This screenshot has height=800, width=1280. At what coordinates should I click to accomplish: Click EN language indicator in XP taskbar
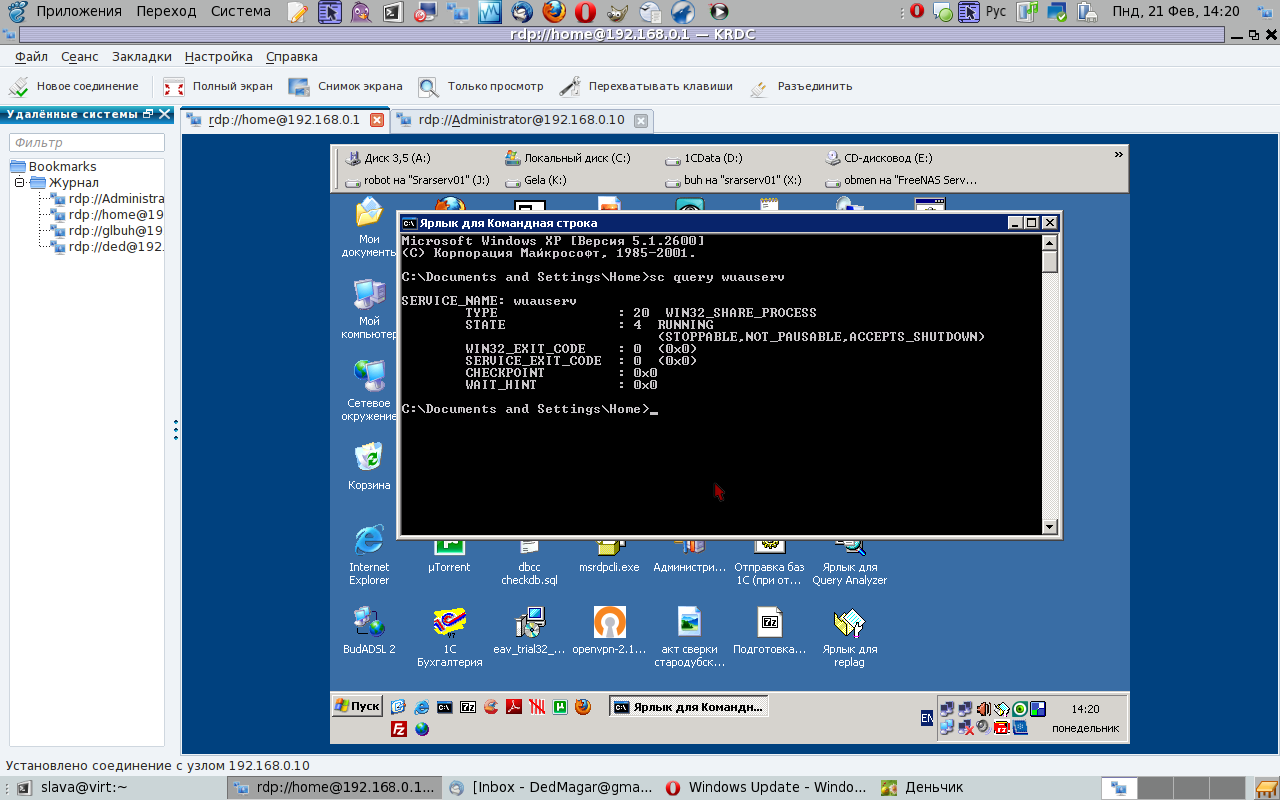(x=927, y=718)
